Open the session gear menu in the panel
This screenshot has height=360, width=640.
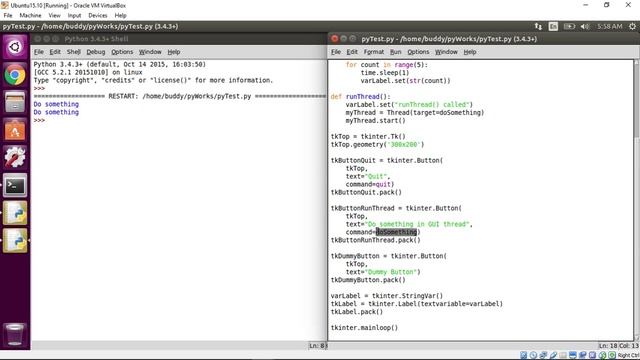(632, 27)
